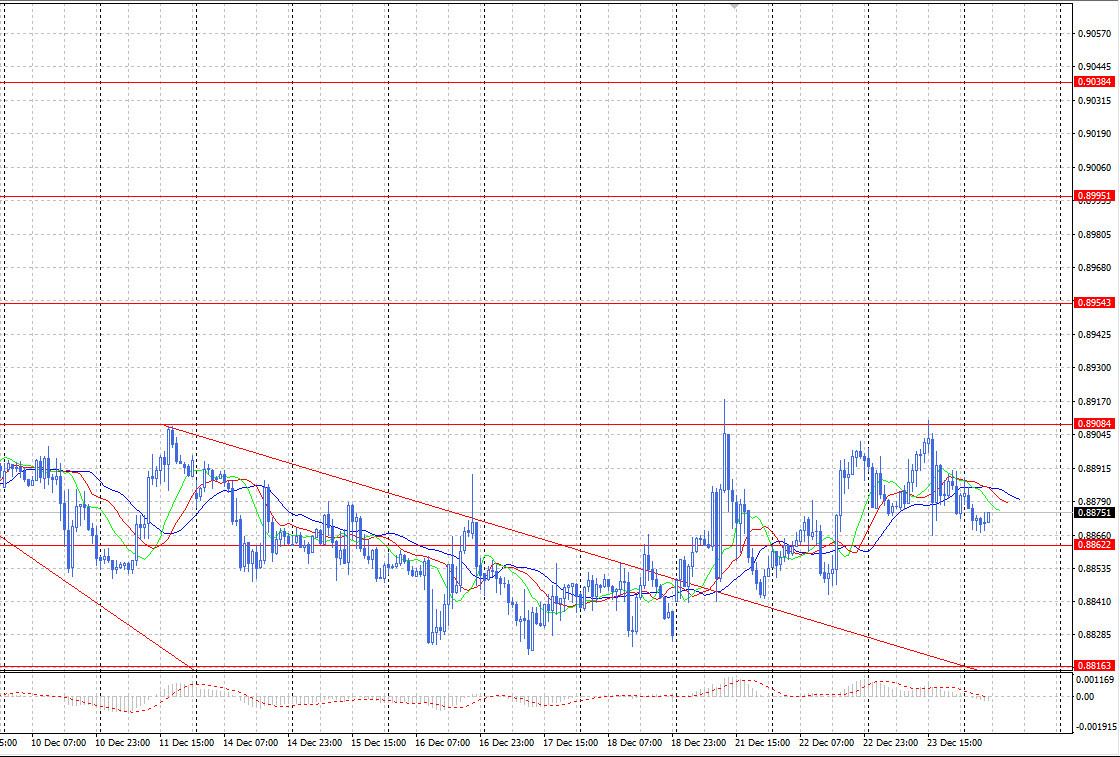This screenshot has width=1120, height=757.
Task: Click the 0.88622 red level label
Action: click(1094, 544)
